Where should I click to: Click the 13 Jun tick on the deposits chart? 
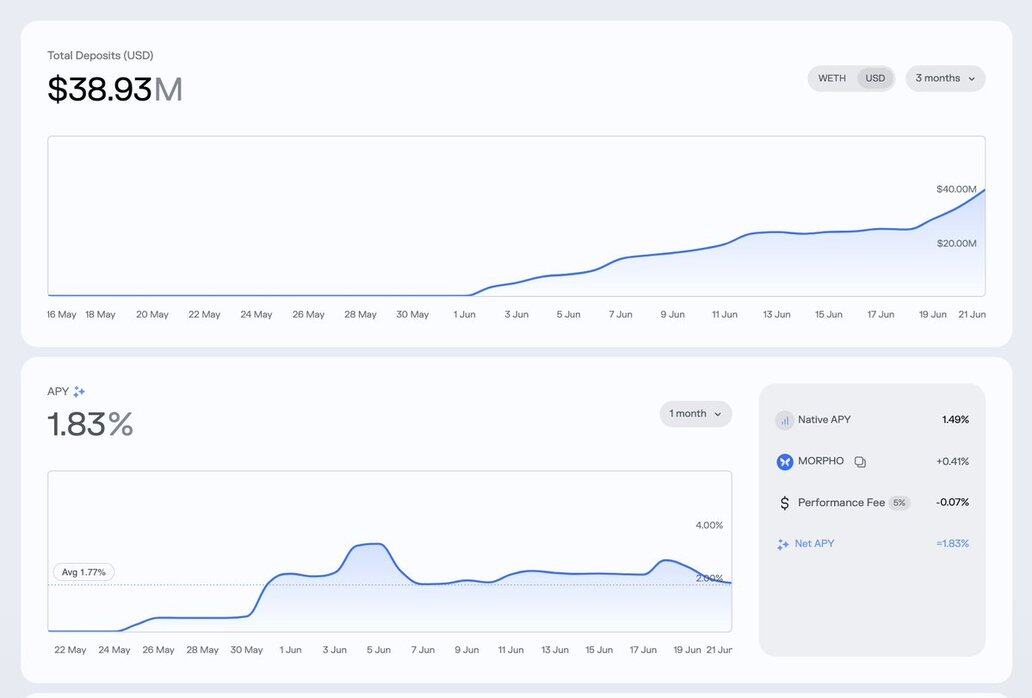tap(776, 314)
